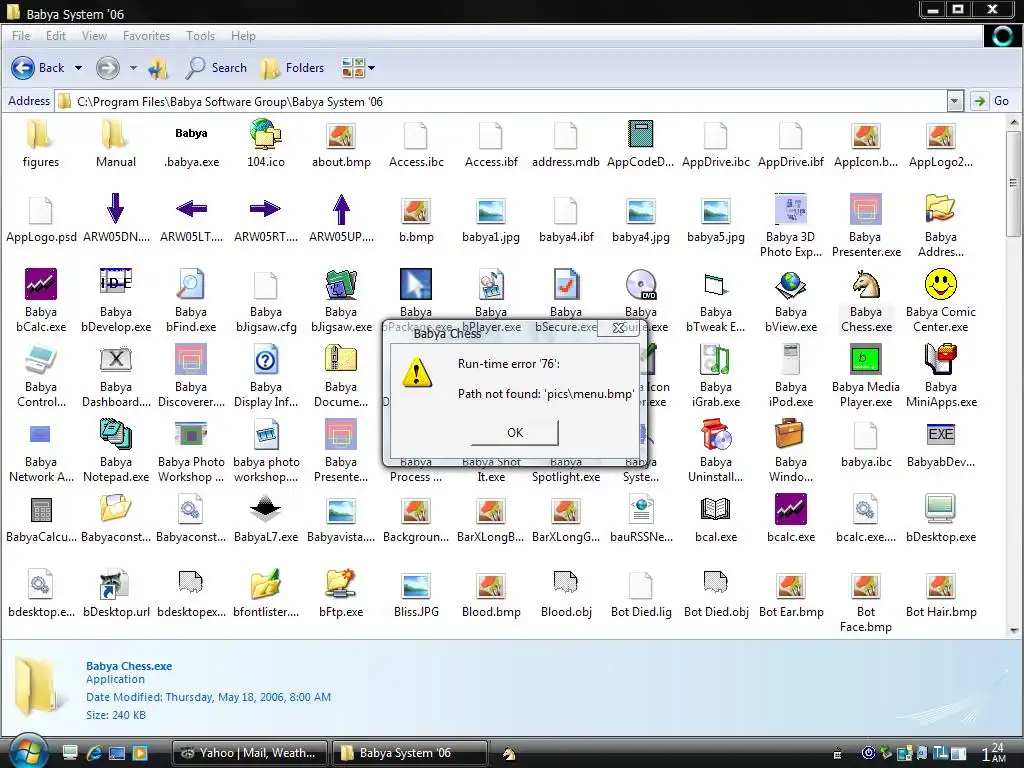This screenshot has height=768, width=1024.
Task: Open the Tools menu
Action: pos(200,36)
